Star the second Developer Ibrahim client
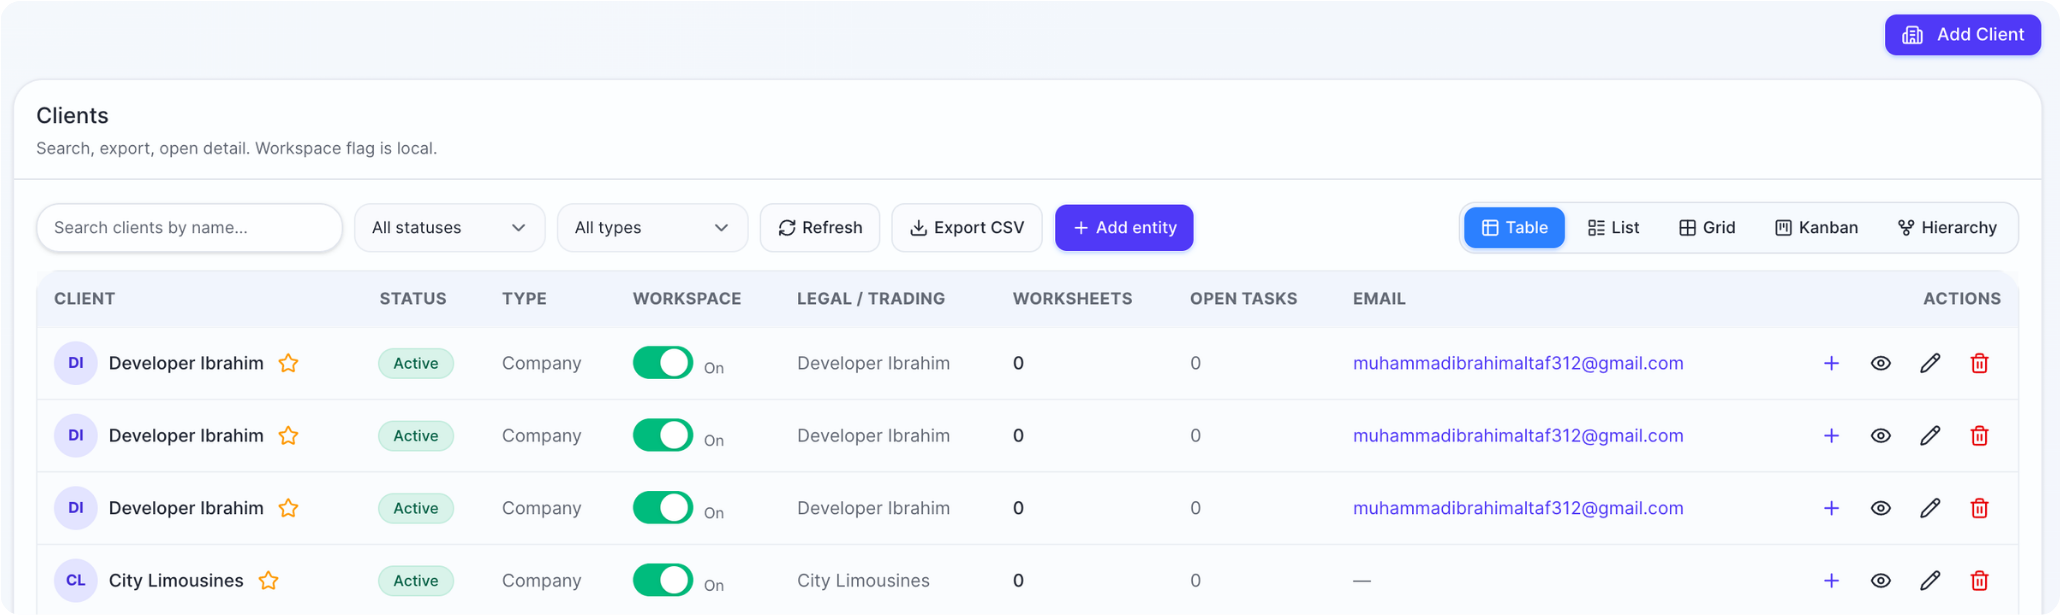Image resolution: width=2060 pixels, height=615 pixels. click(x=288, y=436)
